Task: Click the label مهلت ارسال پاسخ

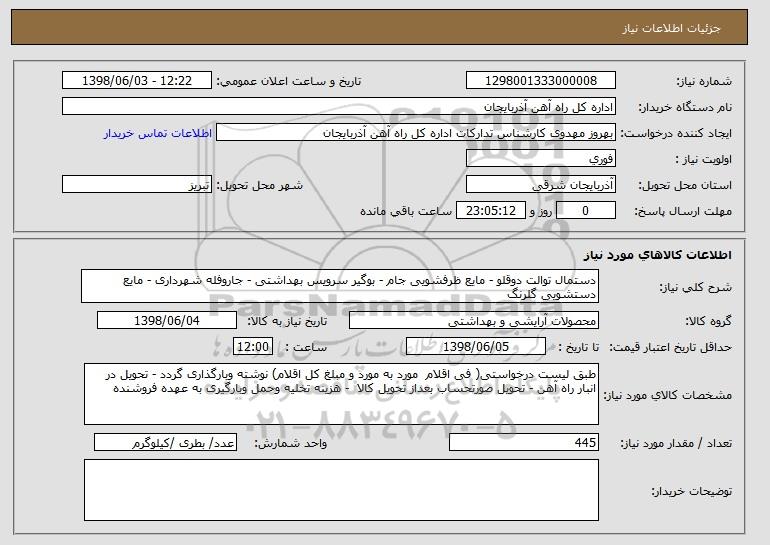Action: [x=683, y=211]
